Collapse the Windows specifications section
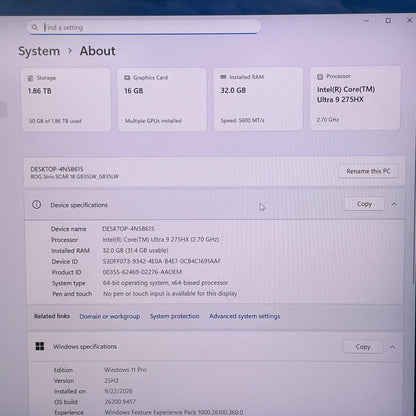This screenshot has height=416, width=416. (393, 347)
